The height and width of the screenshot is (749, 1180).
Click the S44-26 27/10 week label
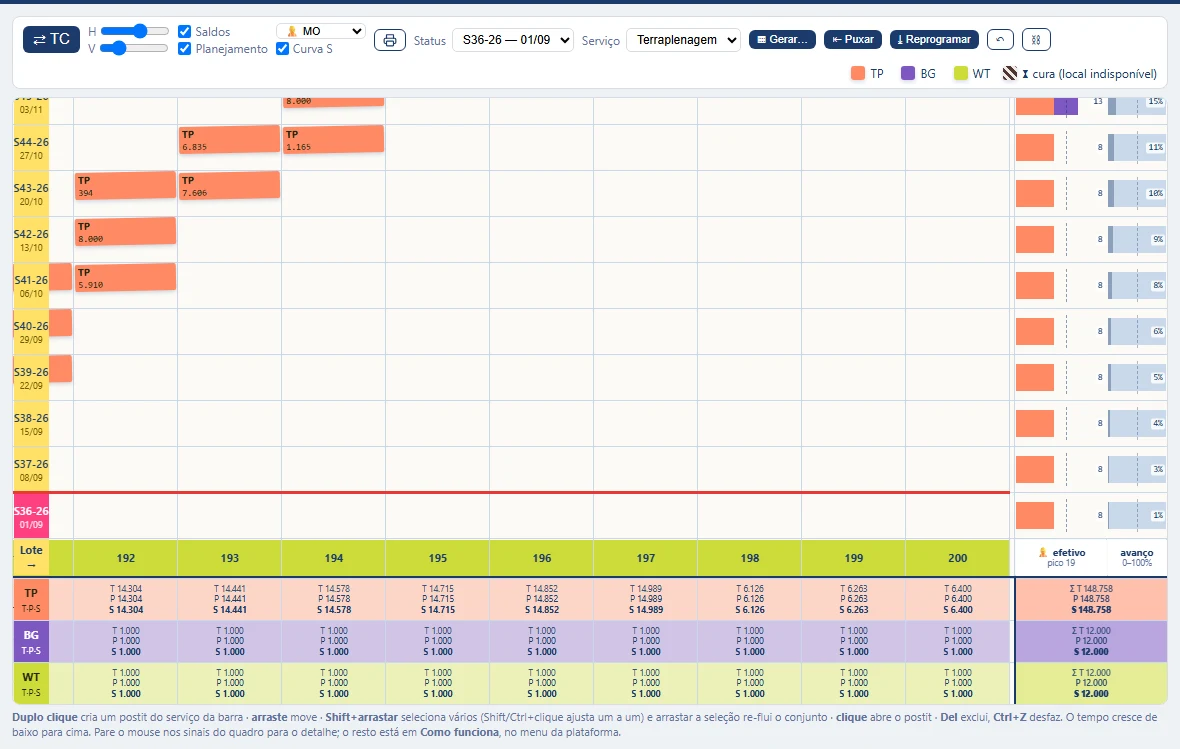coord(31,148)
